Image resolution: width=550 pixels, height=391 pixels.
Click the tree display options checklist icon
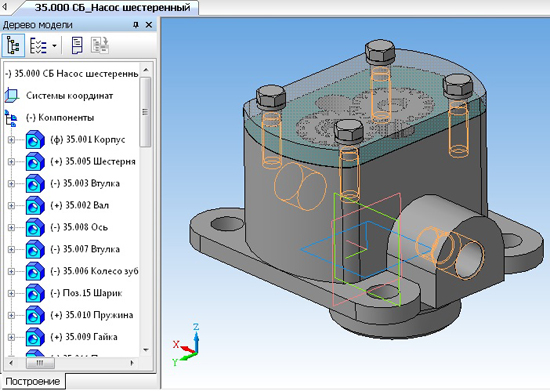click(x=38, y=46)
